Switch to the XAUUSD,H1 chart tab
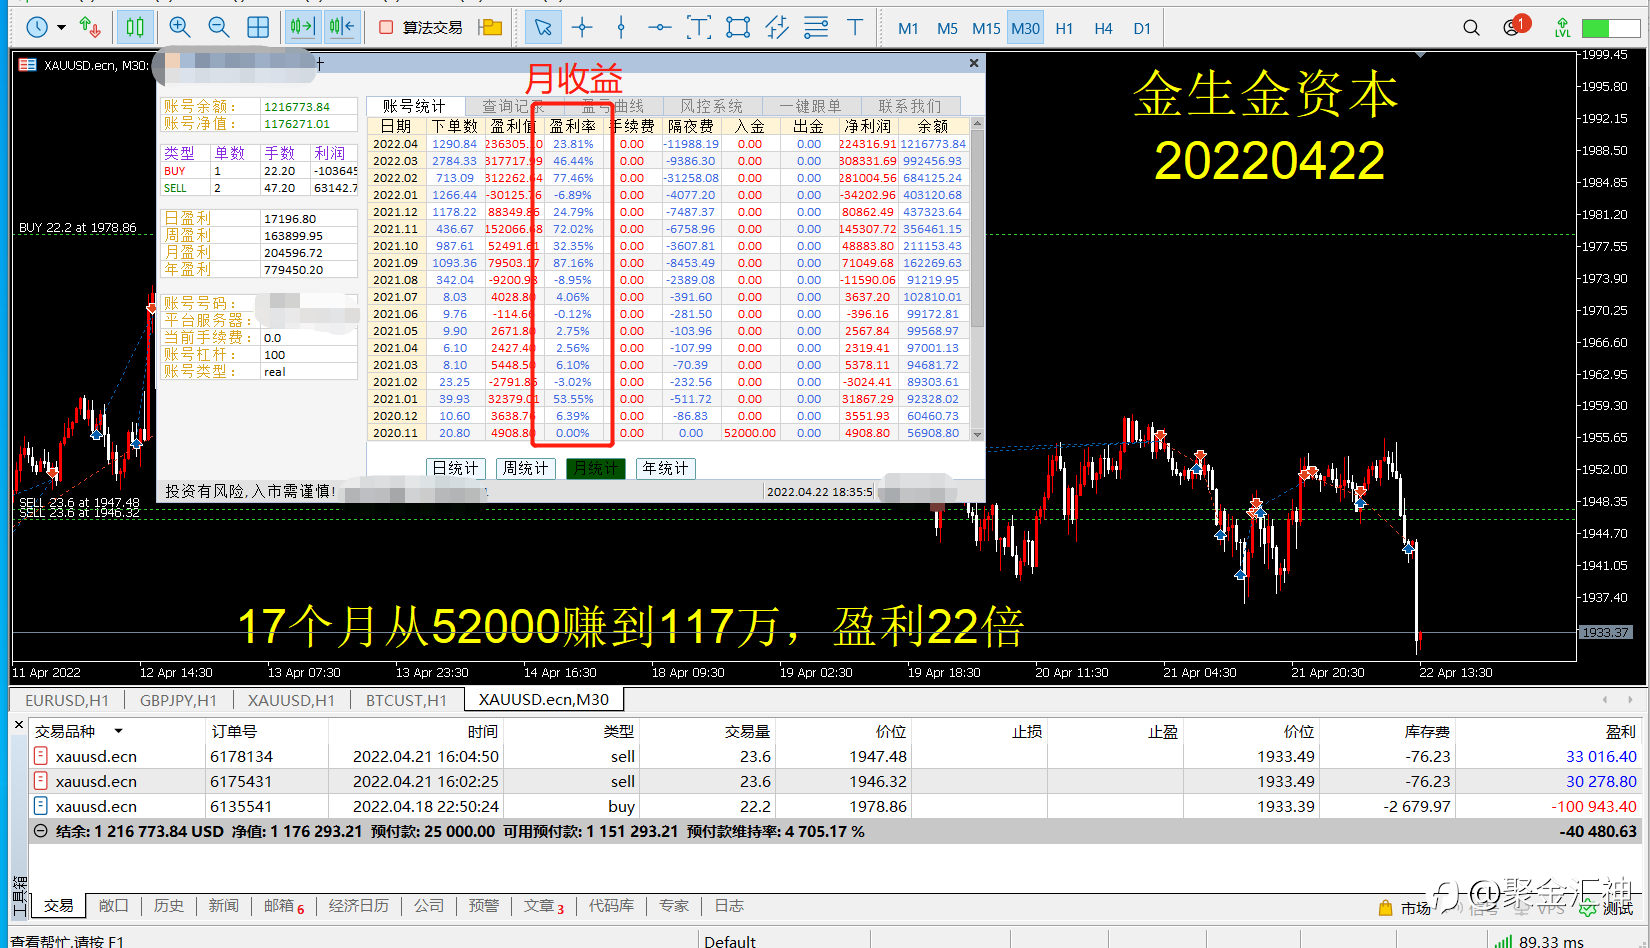This screenshot has height=948, width=1650. click(291, 700)
